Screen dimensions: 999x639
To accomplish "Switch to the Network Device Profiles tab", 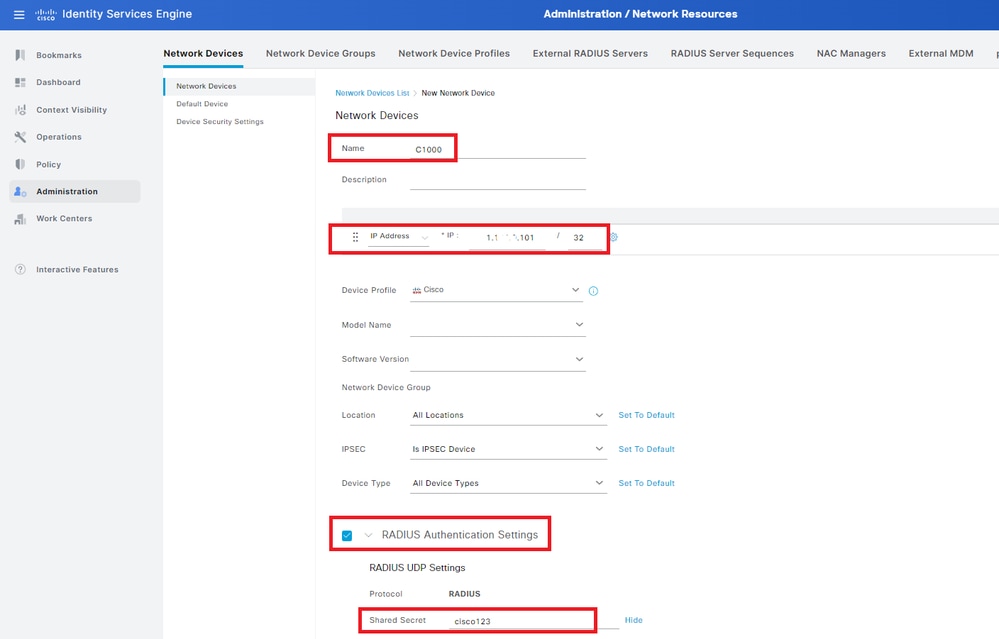I will [x=454, y=54].
